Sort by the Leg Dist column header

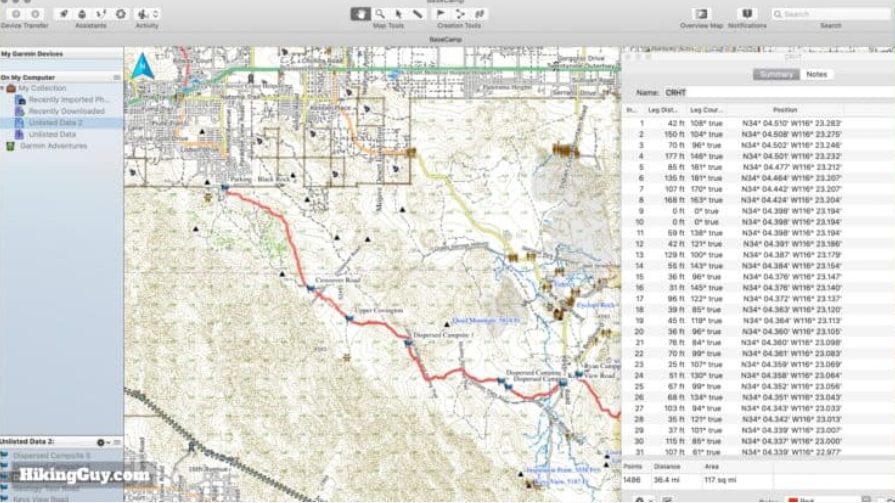(662, 110)
